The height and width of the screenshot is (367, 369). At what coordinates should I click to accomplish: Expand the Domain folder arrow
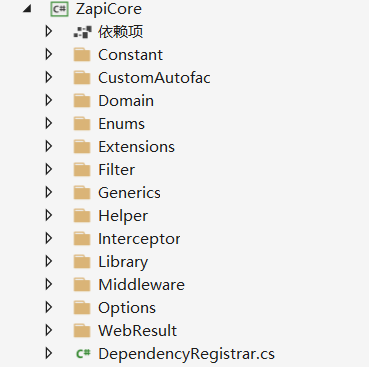click(49, 100)
